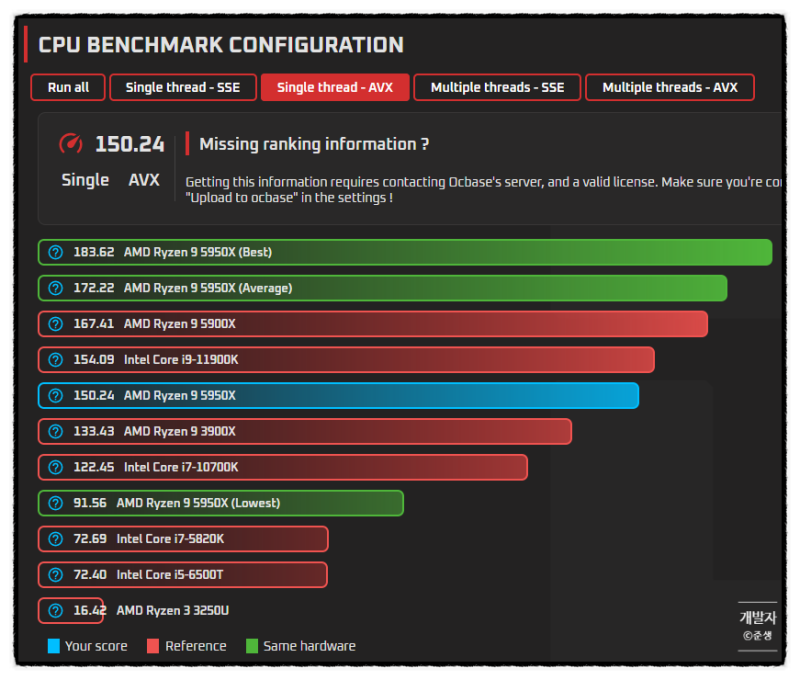Image resolution: width=800 pixels, height=680 pixels.
Task: Click the question mark beside AMD Ryzen 3 3250U
Action: coord(54,610)
